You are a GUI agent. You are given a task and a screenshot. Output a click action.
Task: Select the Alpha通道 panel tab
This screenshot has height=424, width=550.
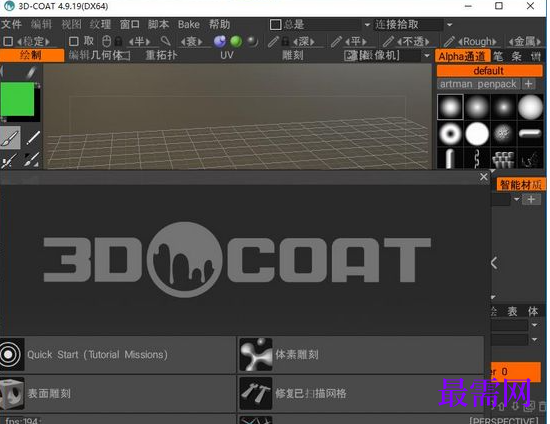pyautogui.click(x=462, y=56)
